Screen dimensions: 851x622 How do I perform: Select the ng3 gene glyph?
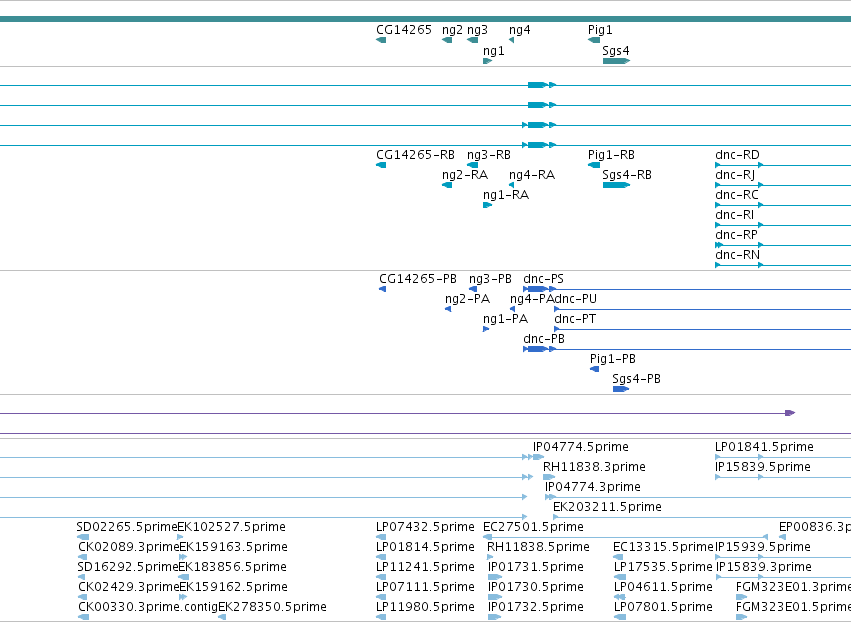(x=473, y=40)
